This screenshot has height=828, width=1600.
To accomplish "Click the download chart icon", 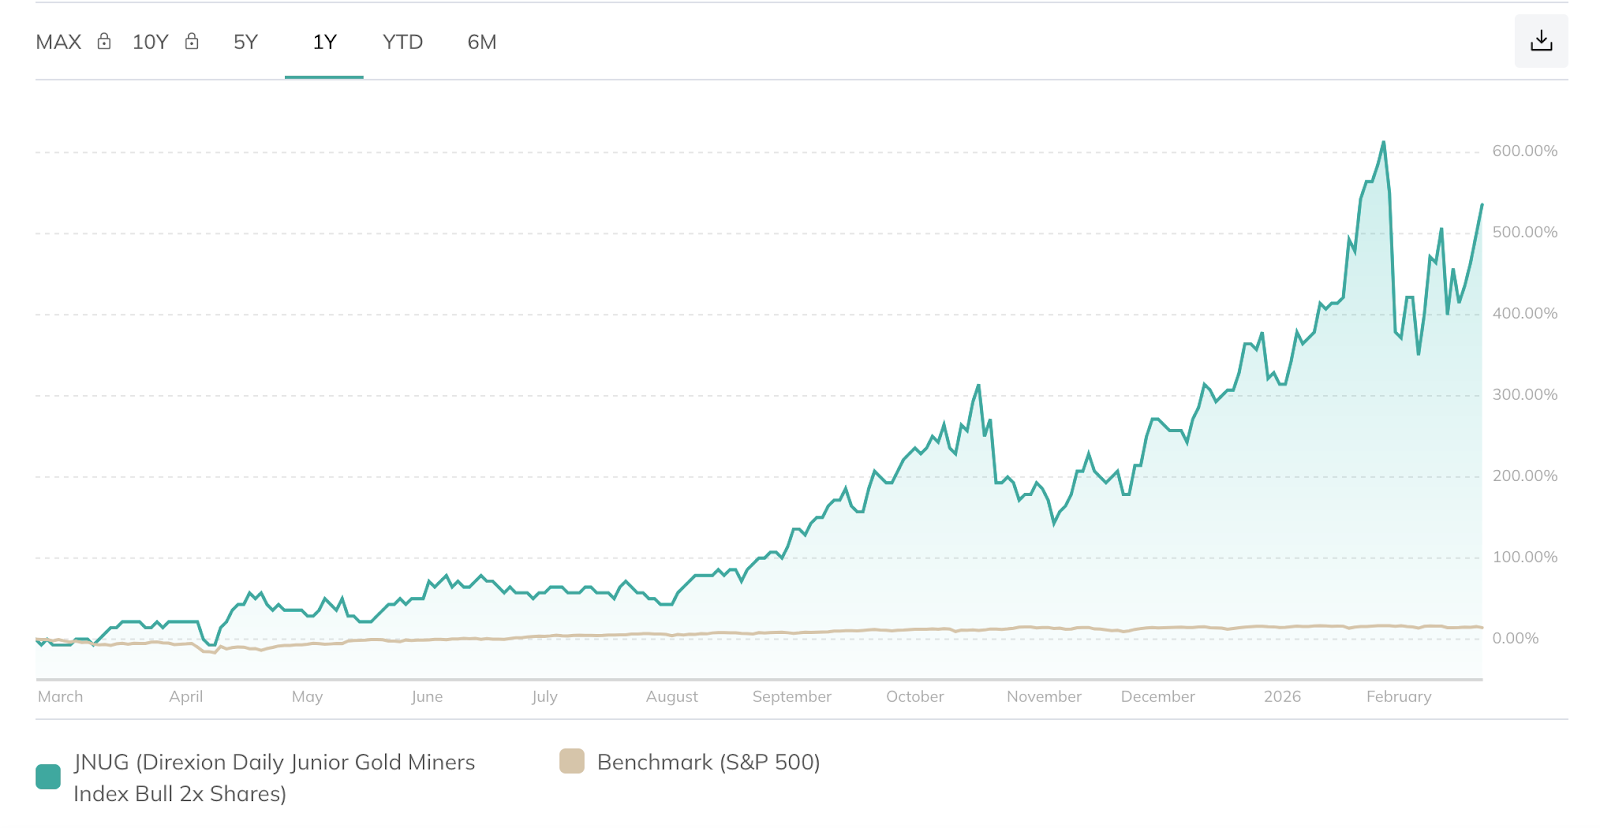I will click(1540, 41).
